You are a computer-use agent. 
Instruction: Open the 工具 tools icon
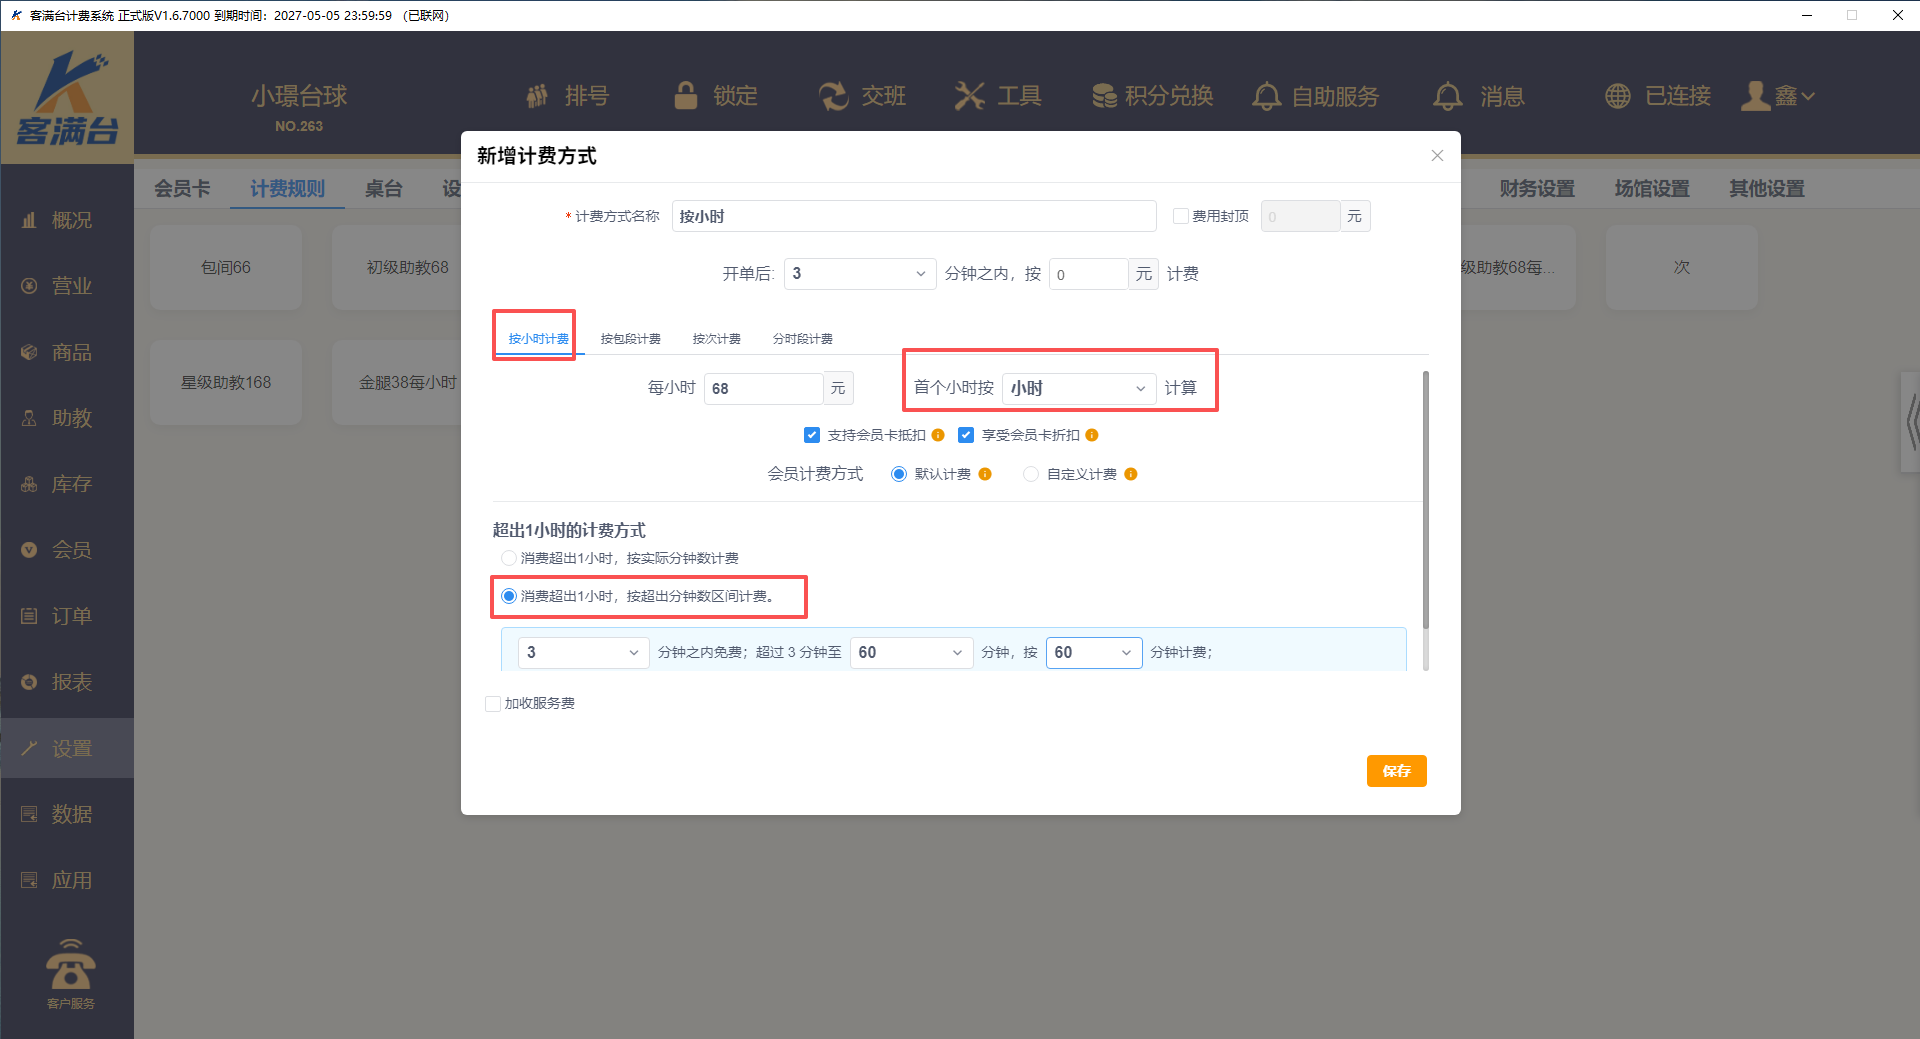pyautogui.click(x=969, y=96)
